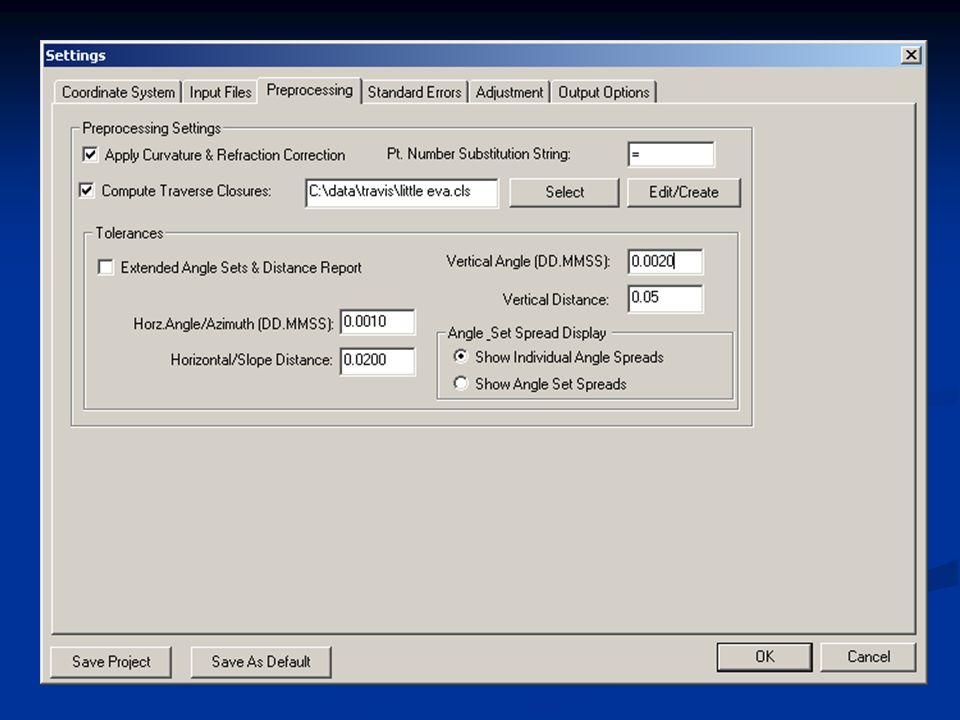This screenshot has width=960, height=720.
Task: Click Save As Default button
Action: (261, 662)
